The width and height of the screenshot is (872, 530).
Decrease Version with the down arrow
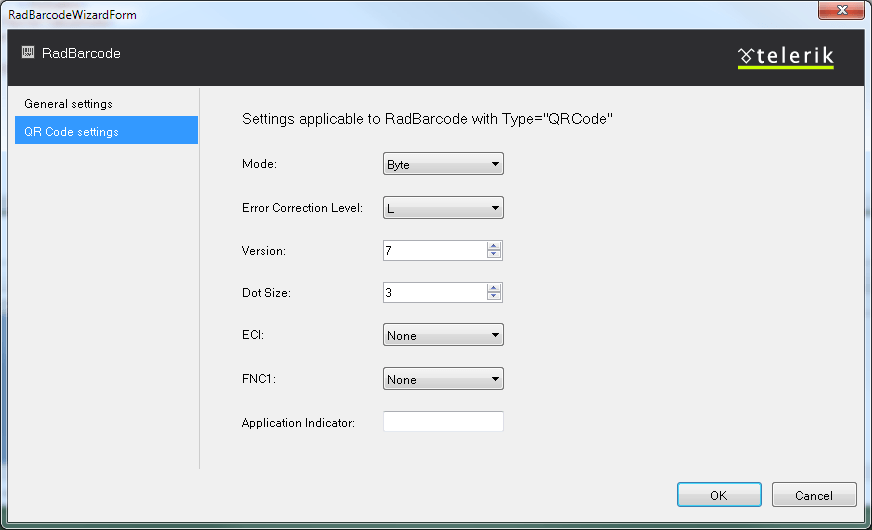[493, 255]
